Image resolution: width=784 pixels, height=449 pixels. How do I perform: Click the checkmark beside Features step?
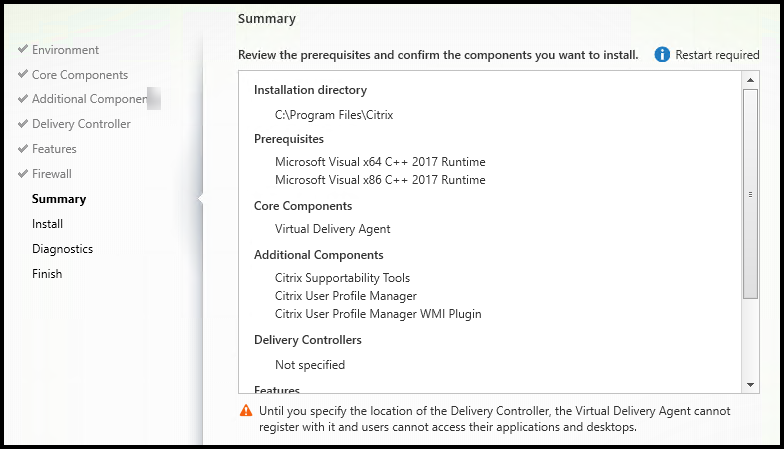pyautogui.click(x=23, y=149)
